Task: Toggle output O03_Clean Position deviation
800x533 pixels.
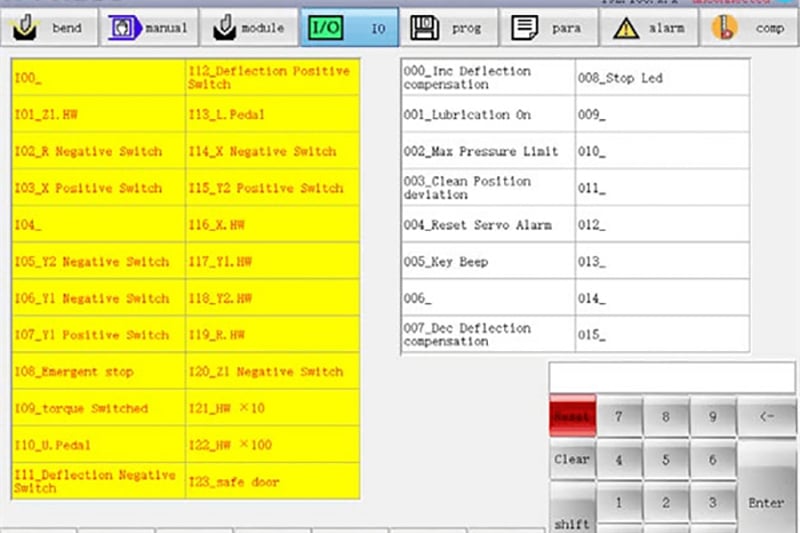Action: tap(488, 188)
